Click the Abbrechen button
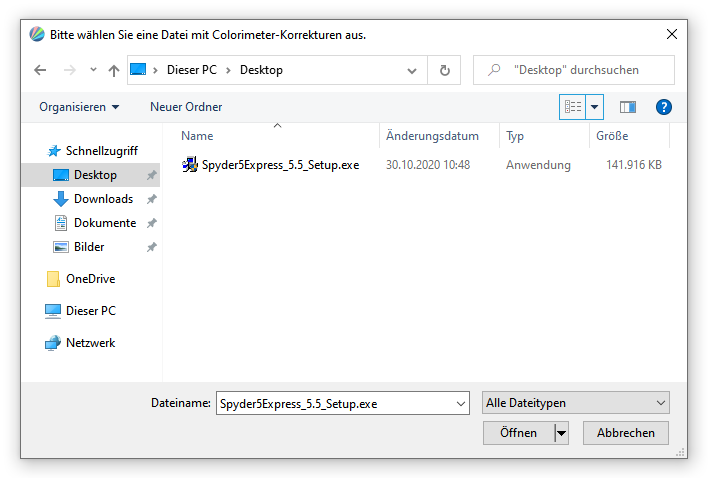Screen dimensions: 708x478 626,433
